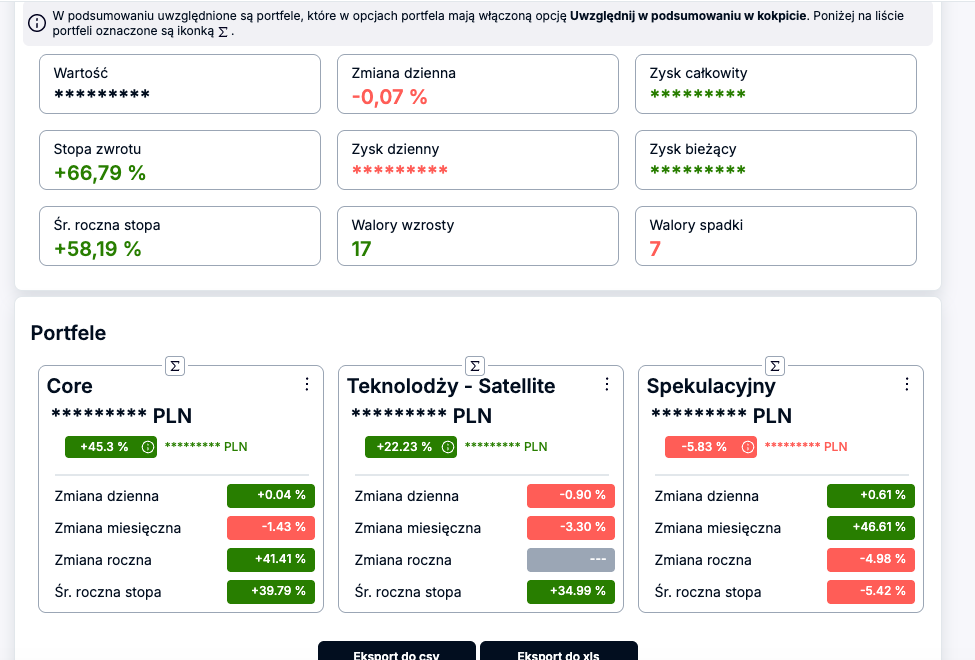Open the Spekulacyjny portfolio title
Image resolution: width=975 pixels, height=660 pixels.
click(x=711, y=386)
